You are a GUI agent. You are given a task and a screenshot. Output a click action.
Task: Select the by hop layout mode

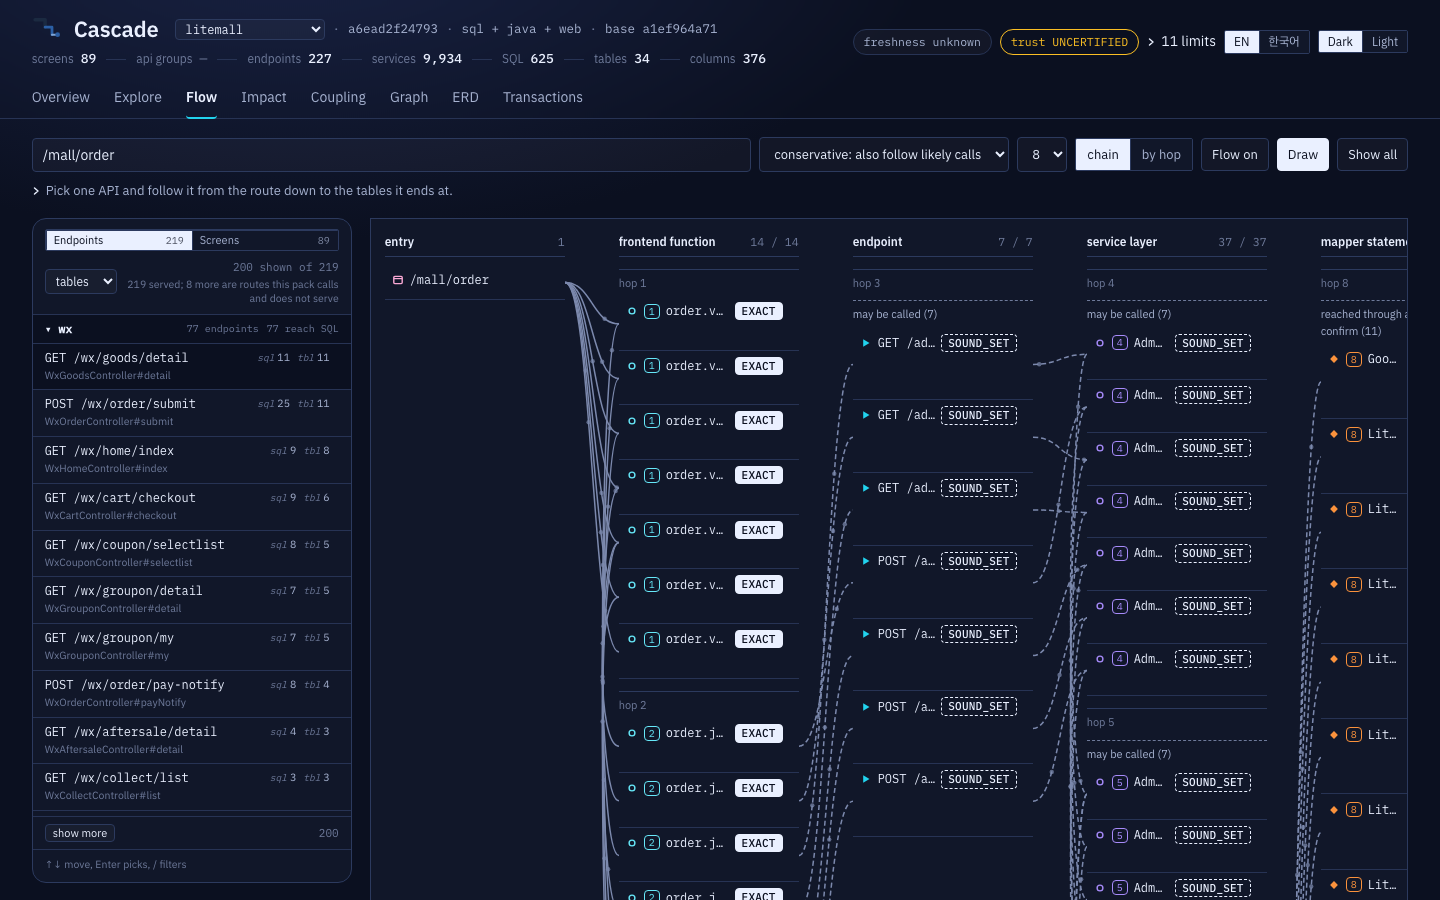pyautogui.click(x=1161, y=155)
